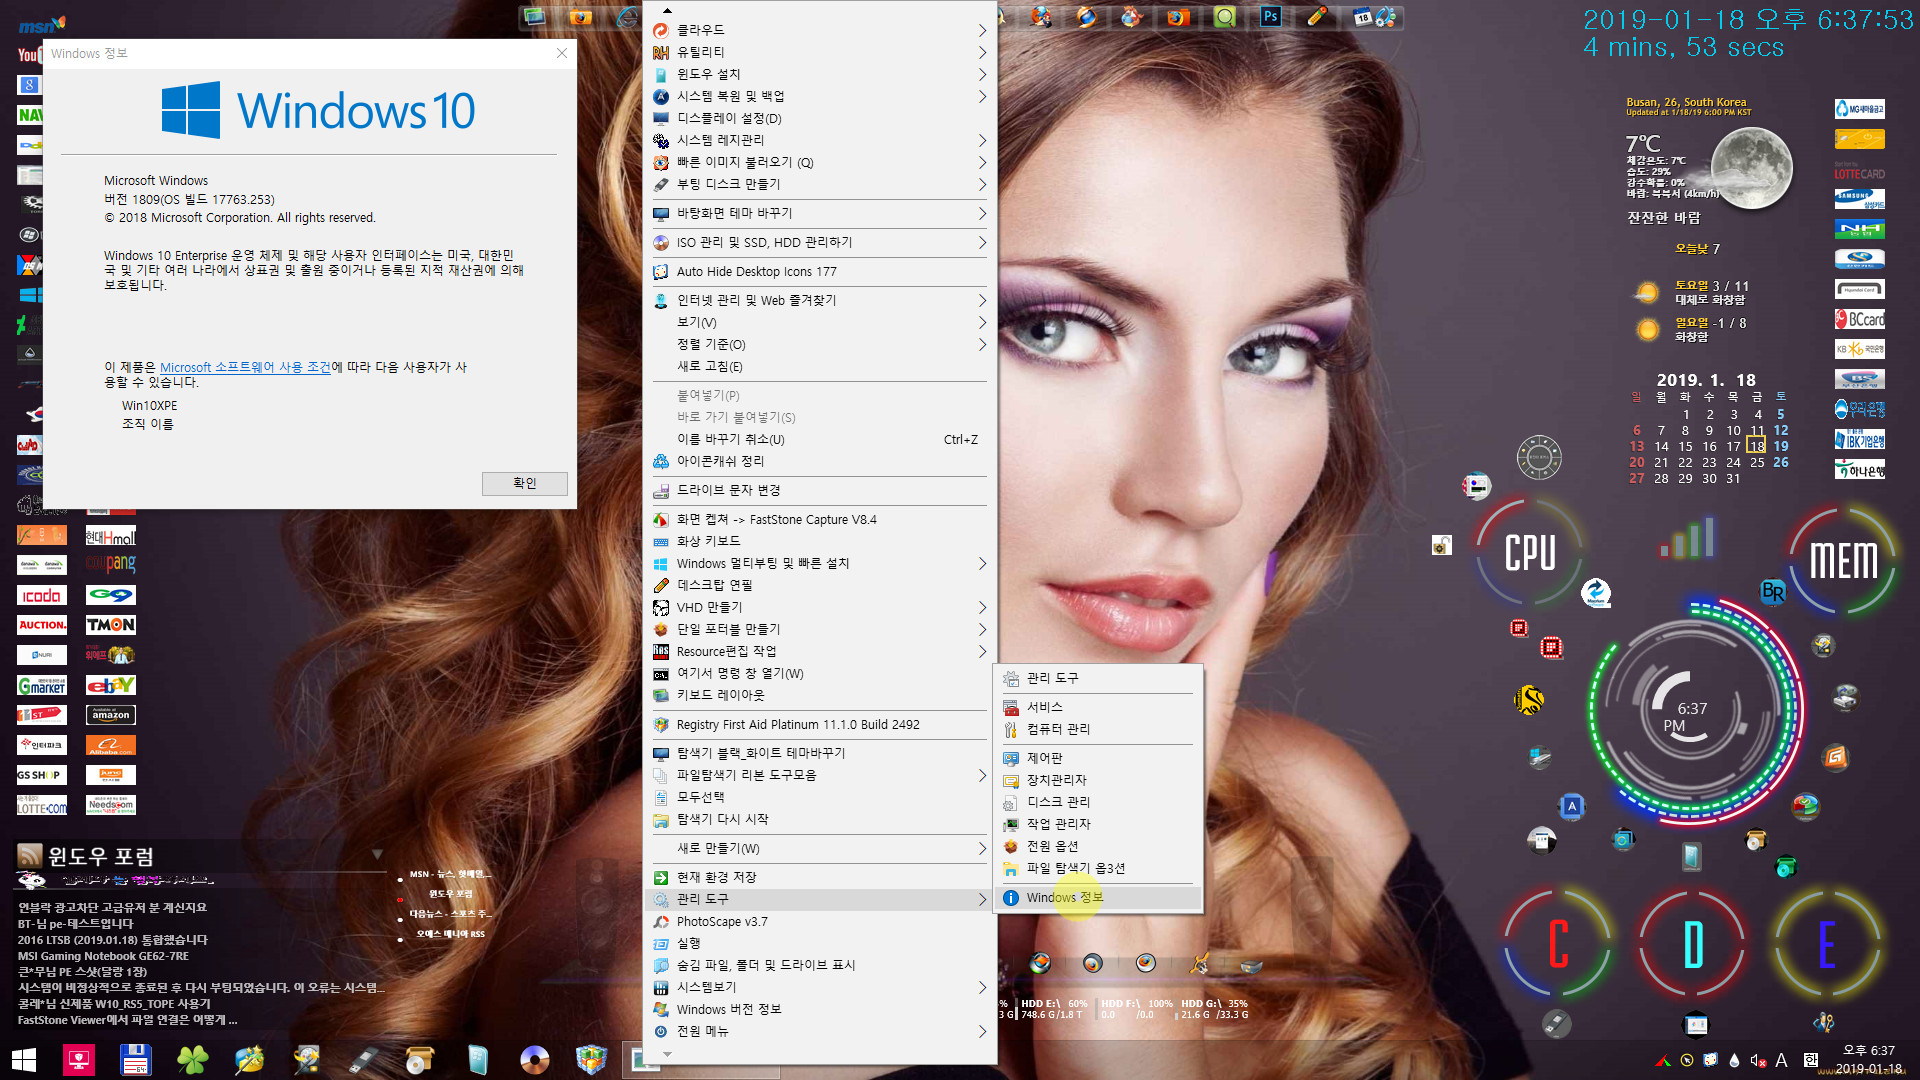This screenshot has height=1080, width=1920.
Task: Select 디스플레이 설정(D) menu entry
Action: pos(819,118)
